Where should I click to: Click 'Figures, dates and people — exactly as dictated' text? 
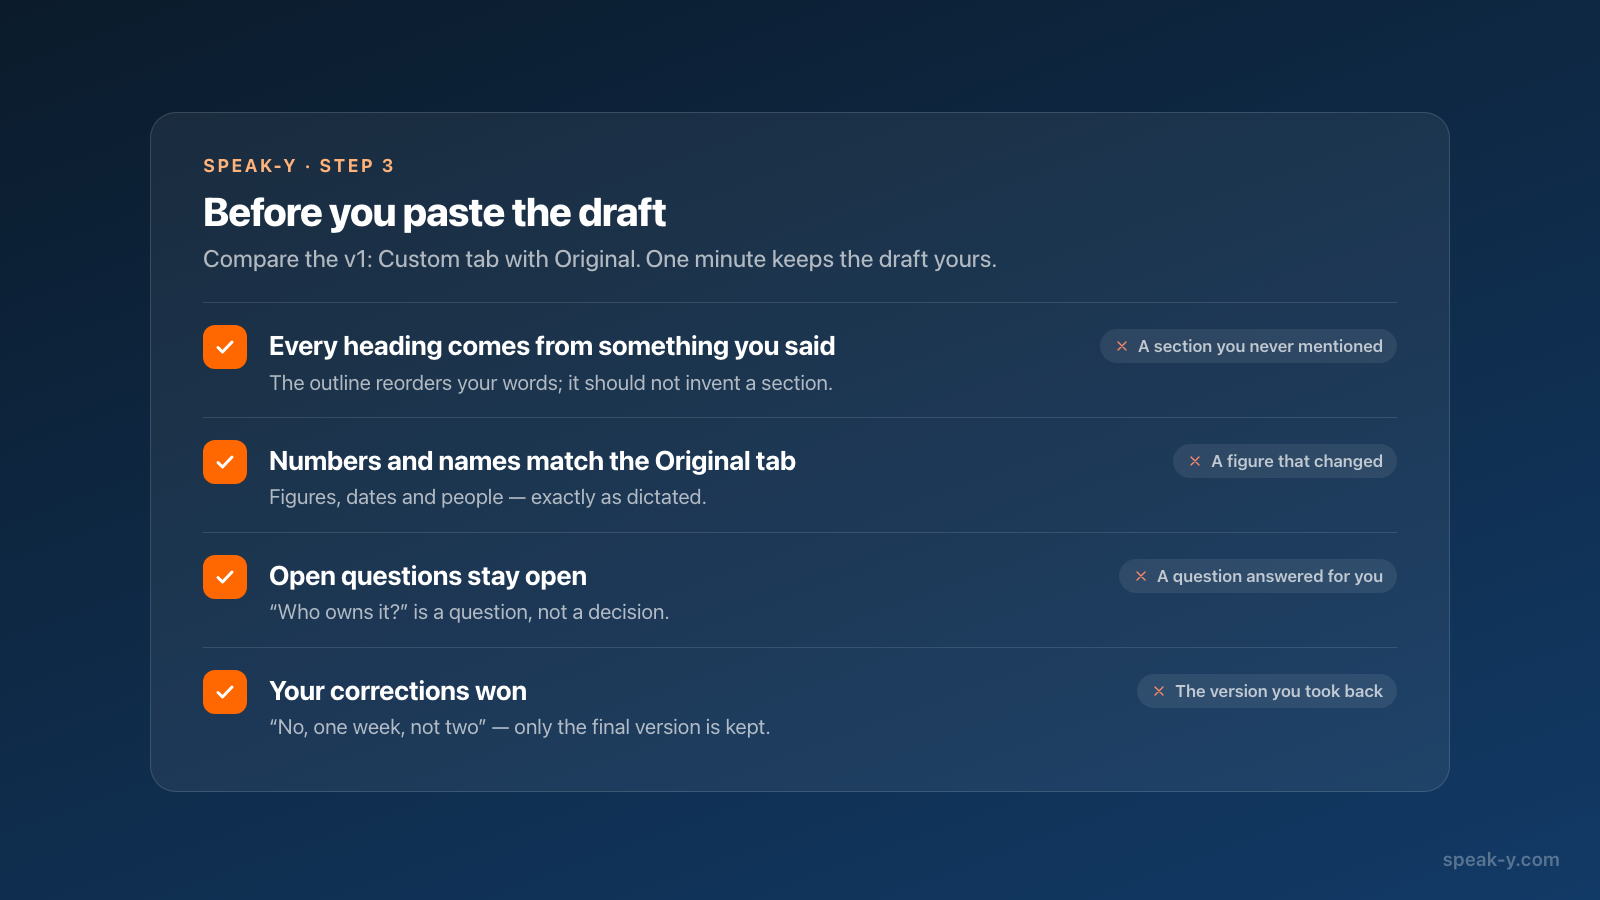488,497
